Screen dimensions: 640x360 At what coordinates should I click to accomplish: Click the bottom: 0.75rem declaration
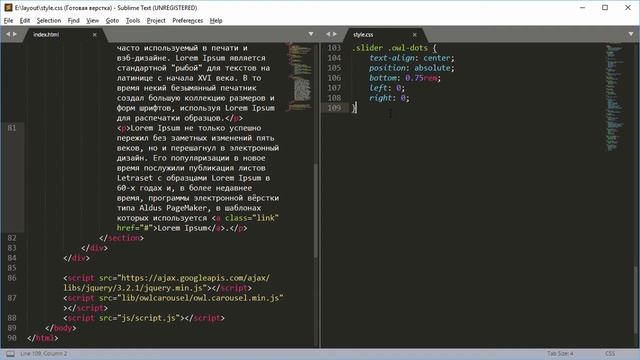405,78
